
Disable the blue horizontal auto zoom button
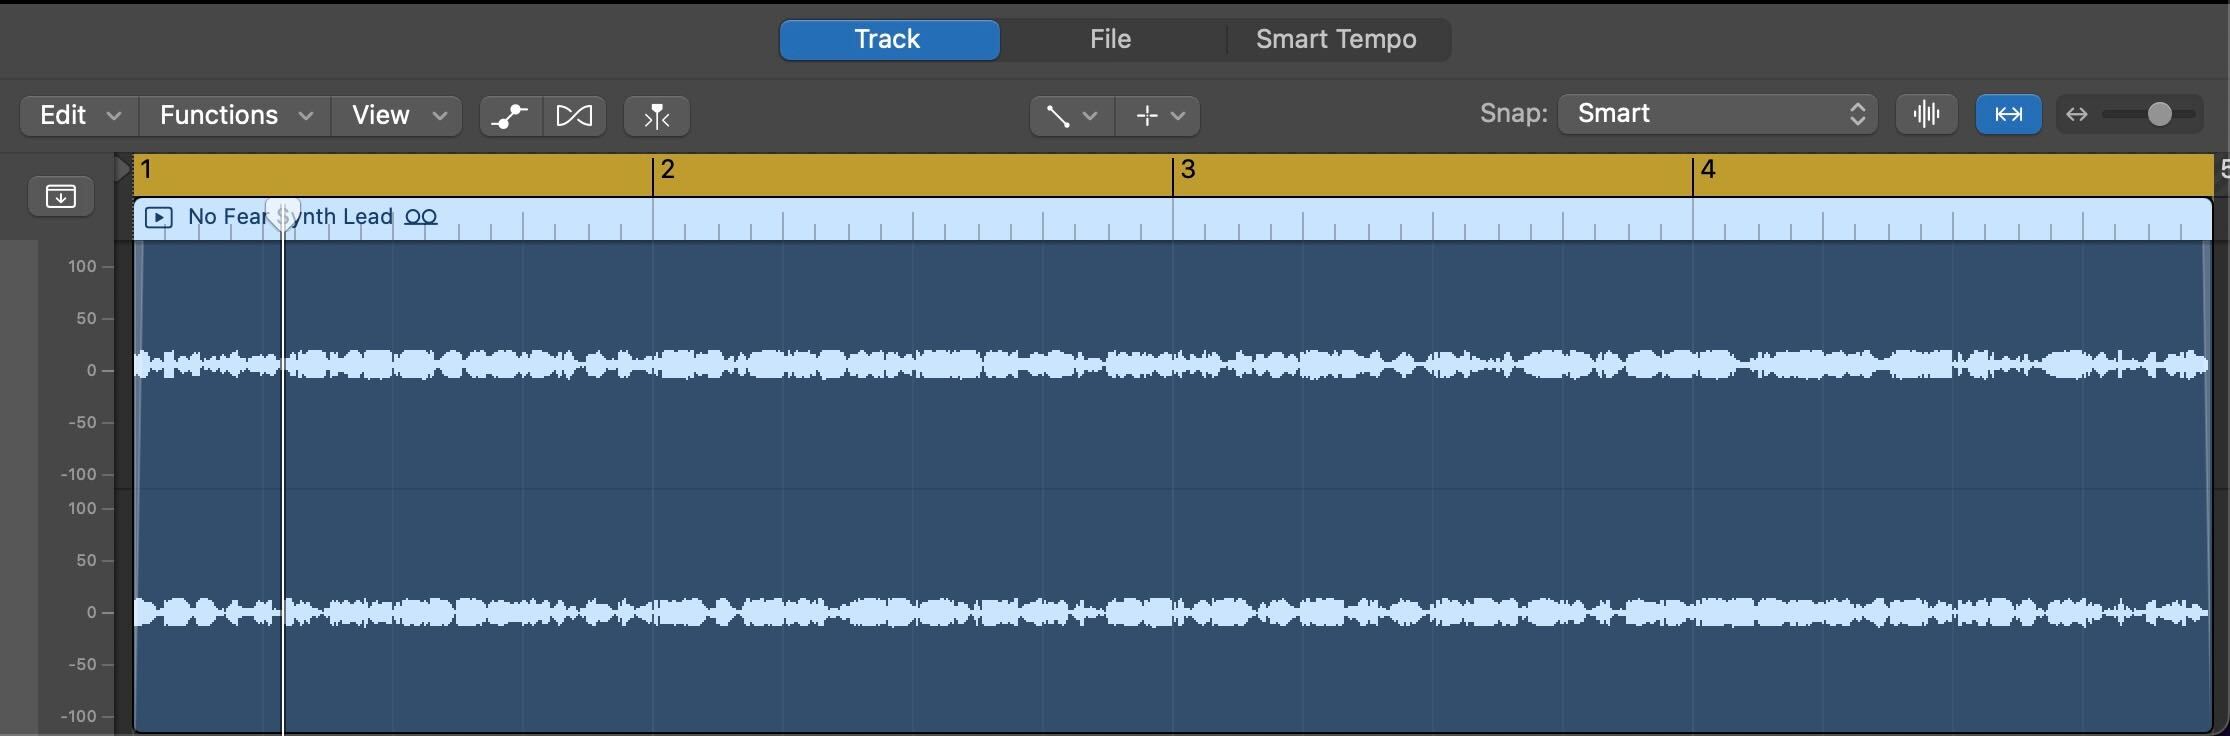pyautogui.click(x=2008, y=114)
